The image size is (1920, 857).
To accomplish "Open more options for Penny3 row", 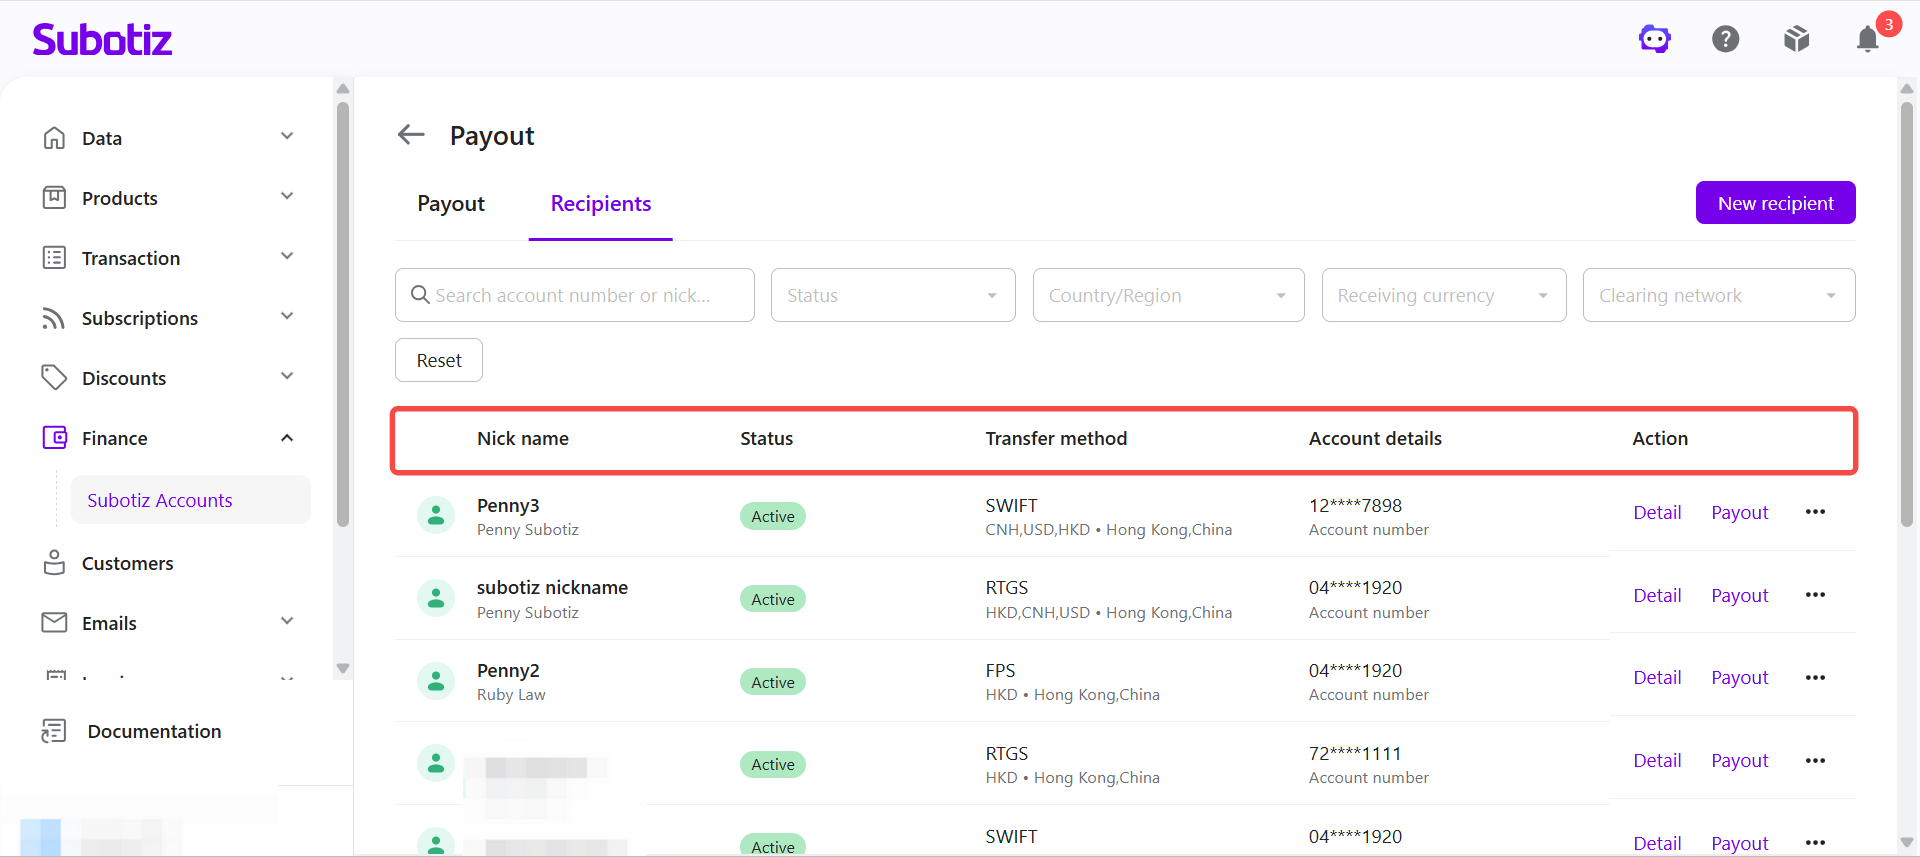I will pyautogui.click(x=1816, y=512).
